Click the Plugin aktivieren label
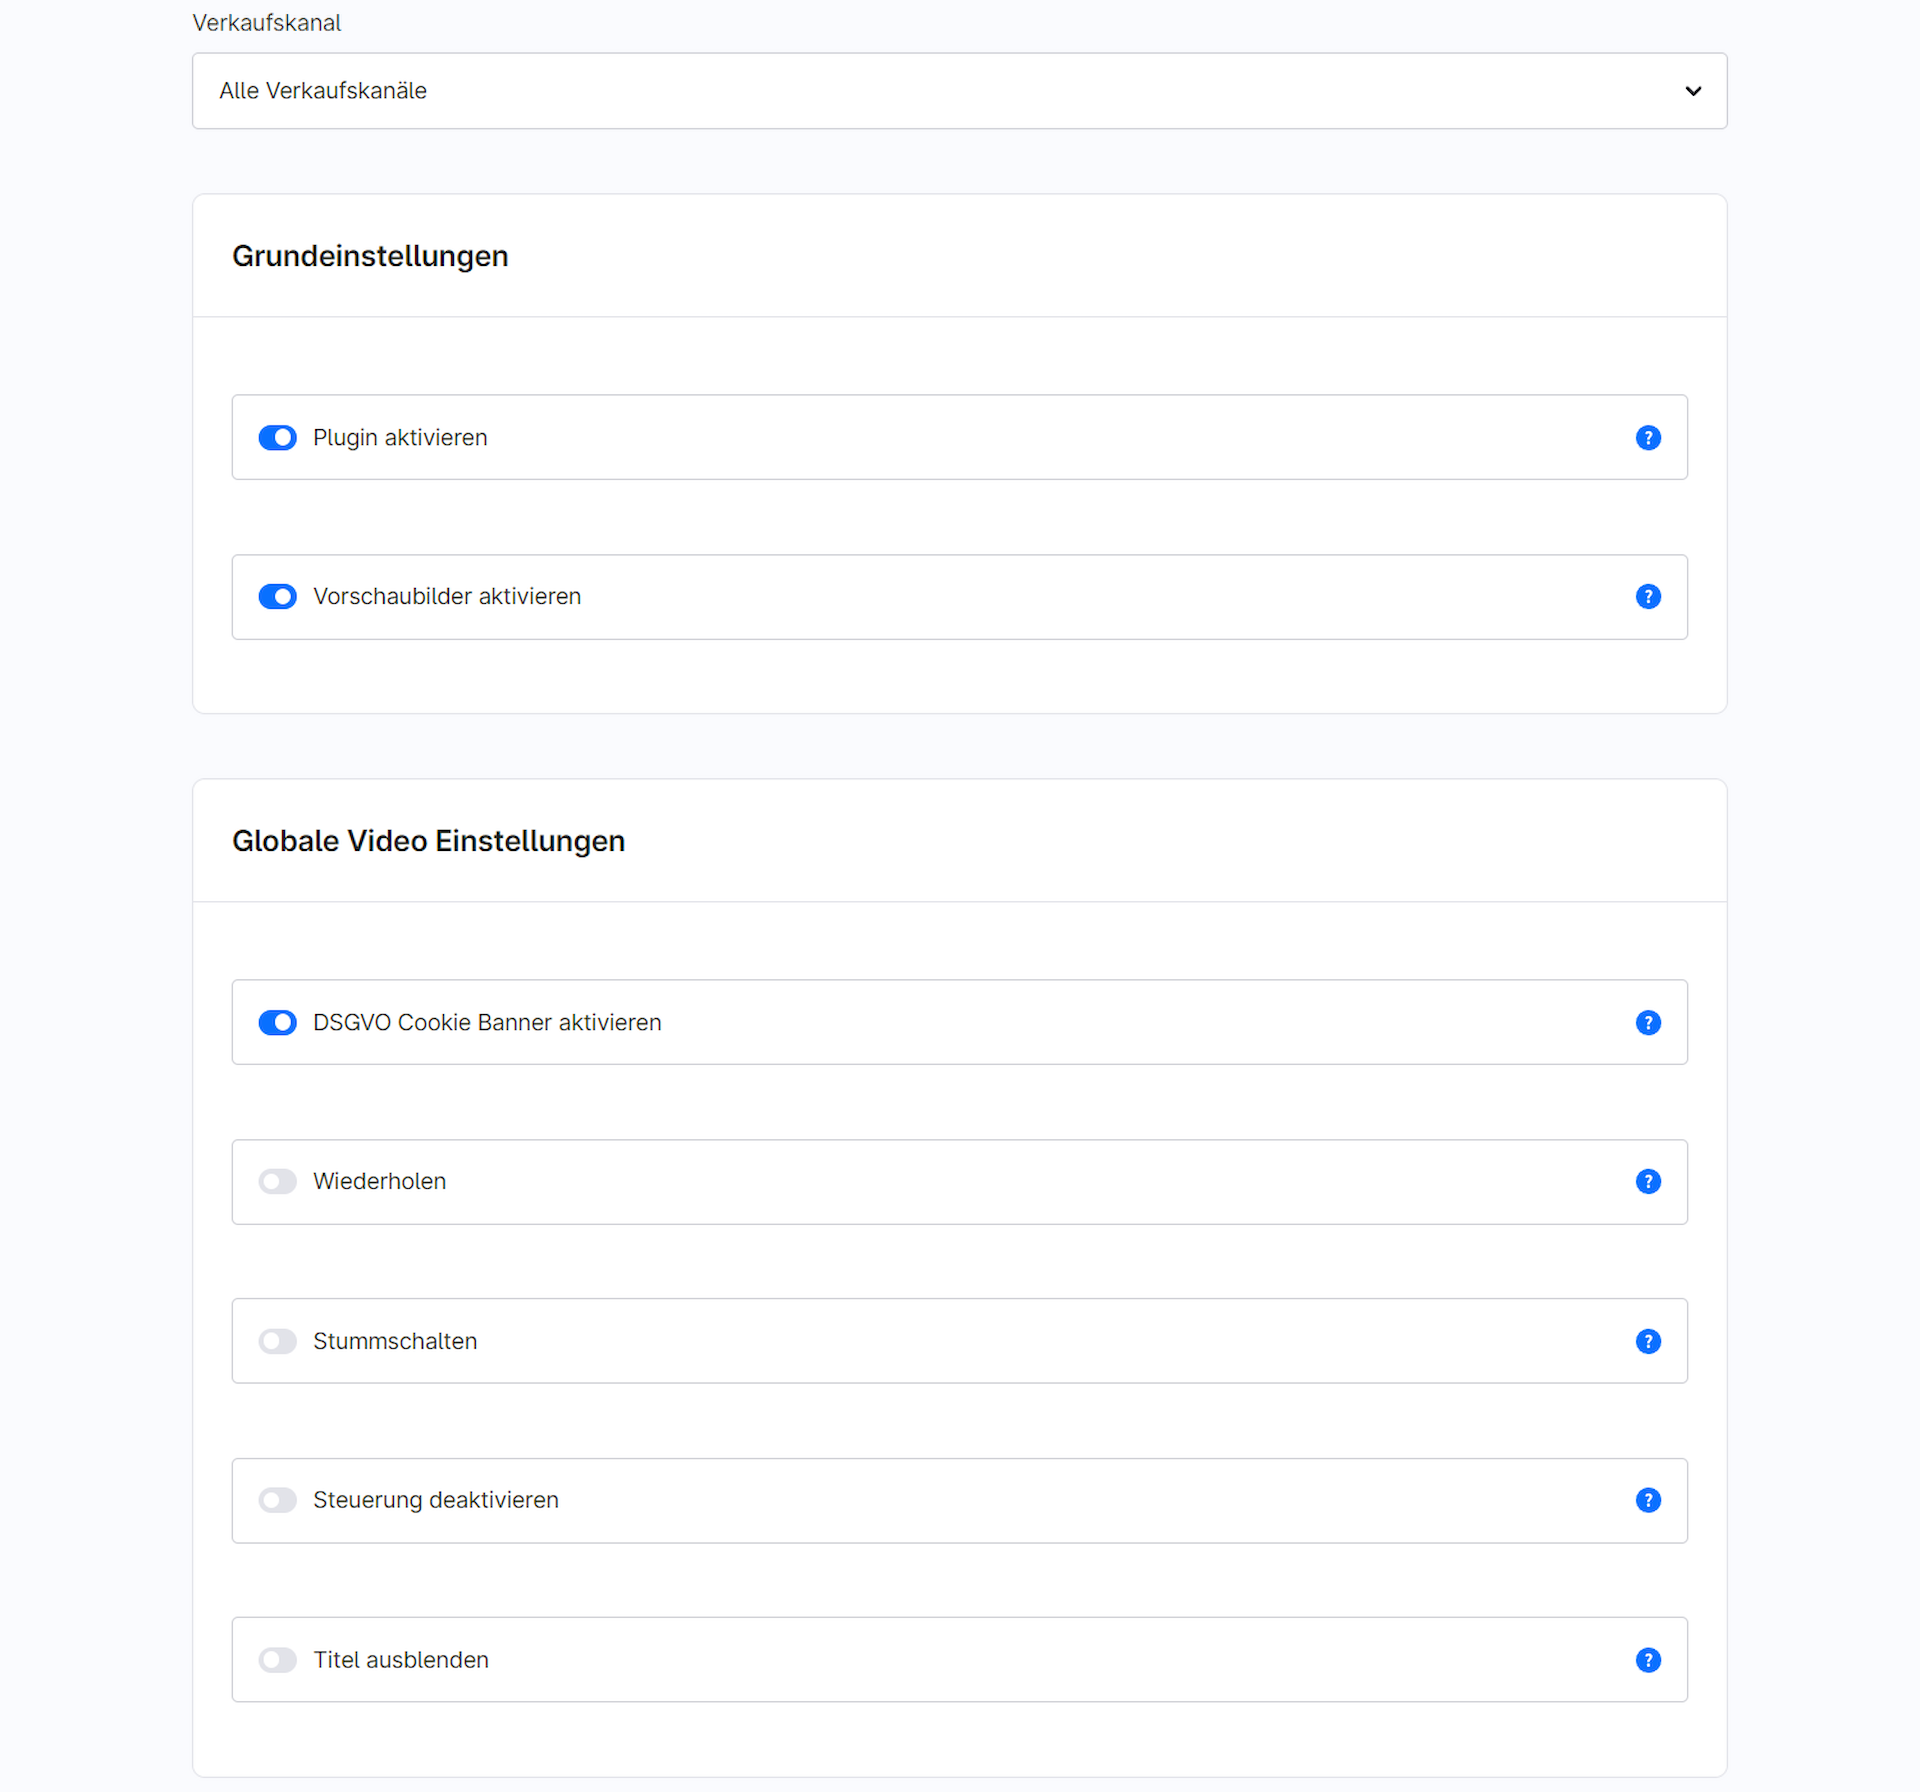This screenshot has width=1920, height=1792. 400,438
